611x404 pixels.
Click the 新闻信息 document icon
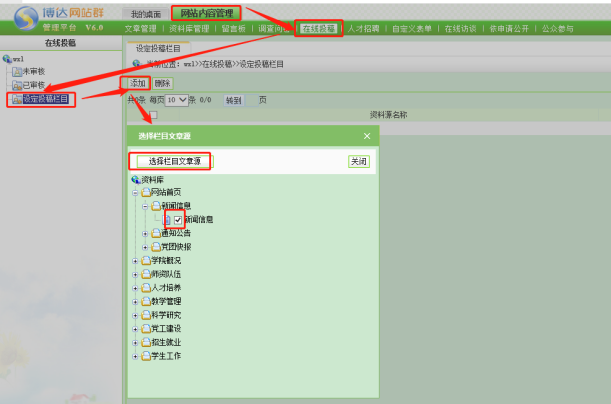coord(167,219)
